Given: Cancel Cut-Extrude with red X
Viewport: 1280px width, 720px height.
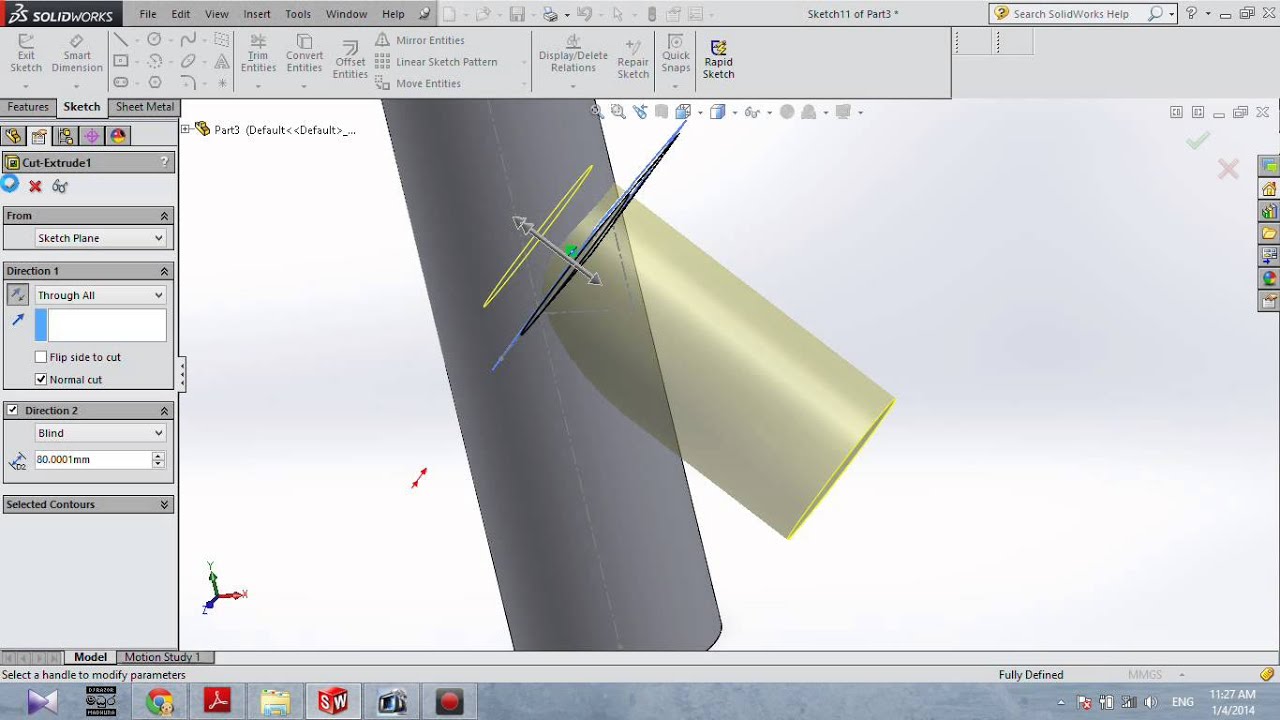Looking at the screenshot, I should [35, 186].
